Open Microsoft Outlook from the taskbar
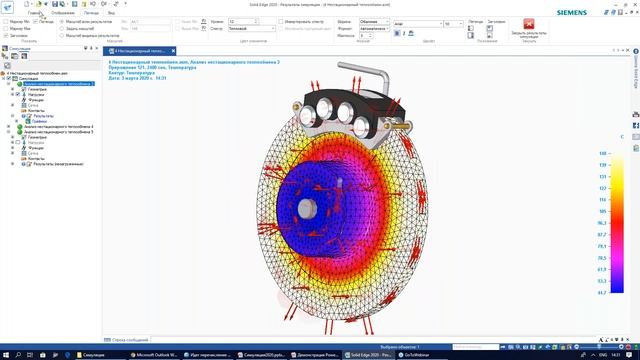The image size is (640, 360). (153, 355)
